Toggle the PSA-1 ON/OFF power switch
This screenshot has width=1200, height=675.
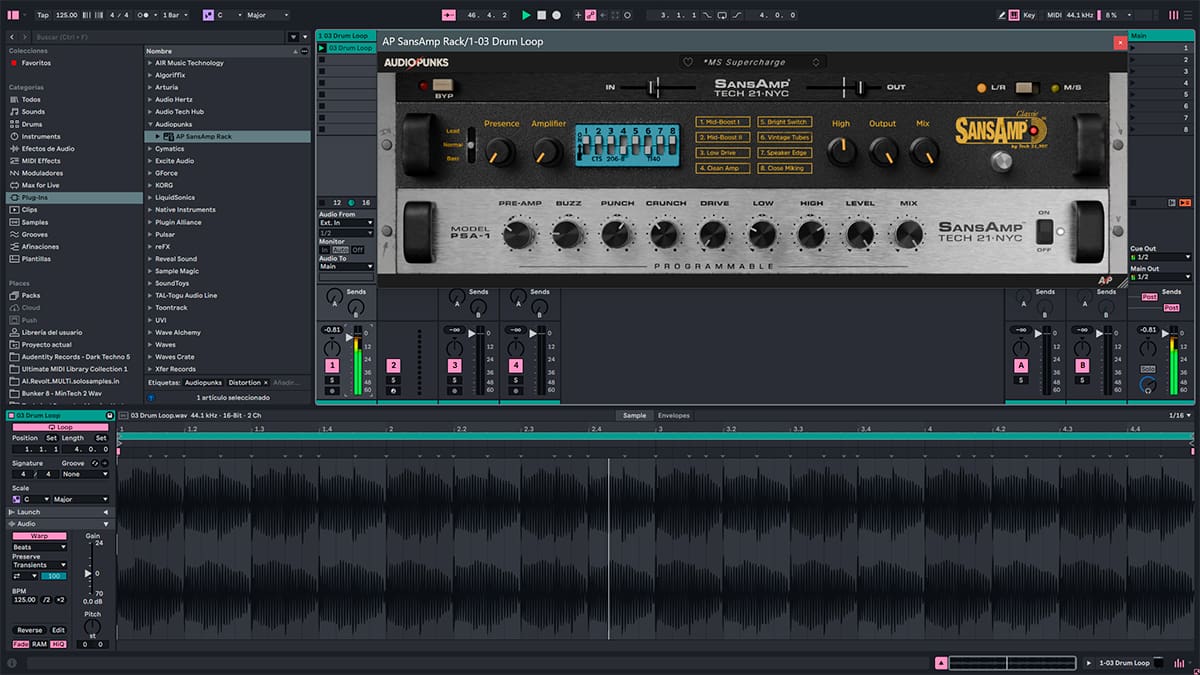click(1044, 232)
